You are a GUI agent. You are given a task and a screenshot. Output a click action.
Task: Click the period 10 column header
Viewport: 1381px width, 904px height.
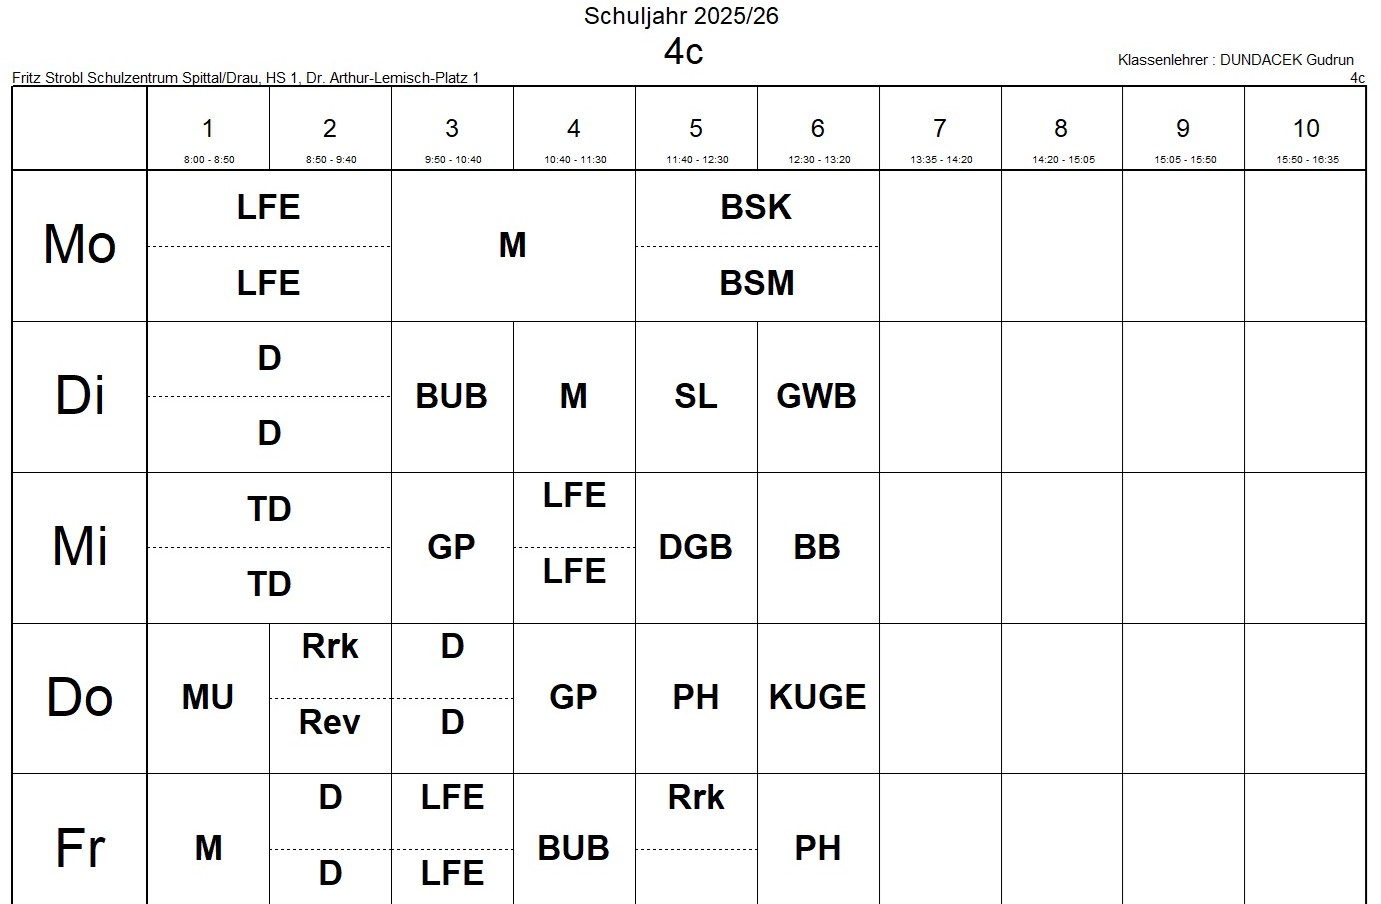click(x=1306, y=130)
